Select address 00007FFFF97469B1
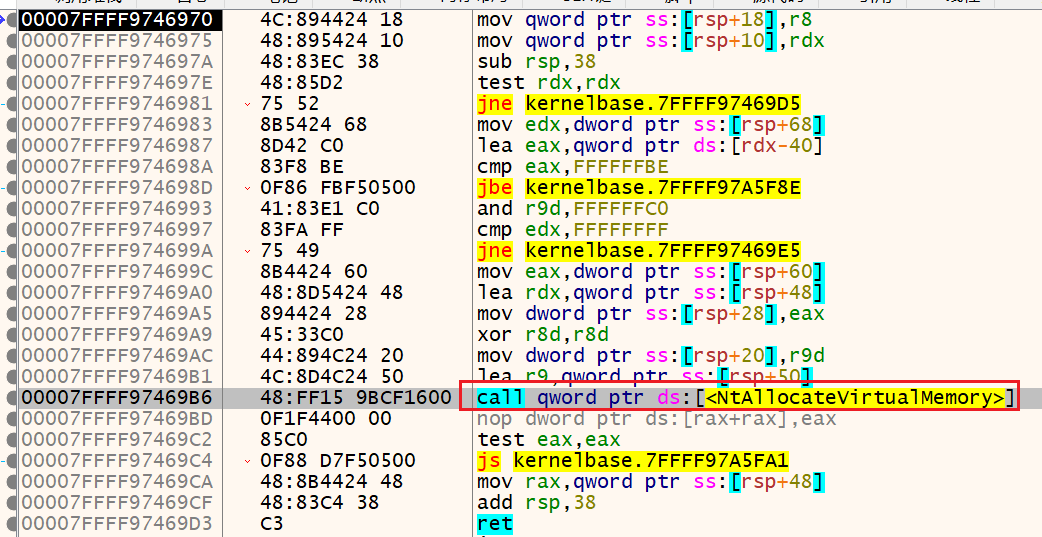Screen dimensions: 1042x537 (117, 377)
